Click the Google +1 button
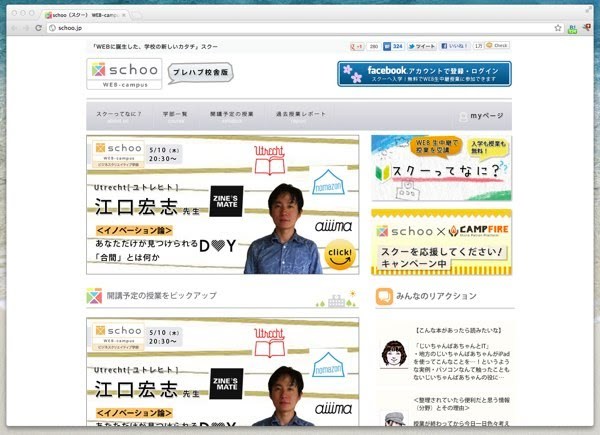Screen dimensions: 600x435 [358, 46]
